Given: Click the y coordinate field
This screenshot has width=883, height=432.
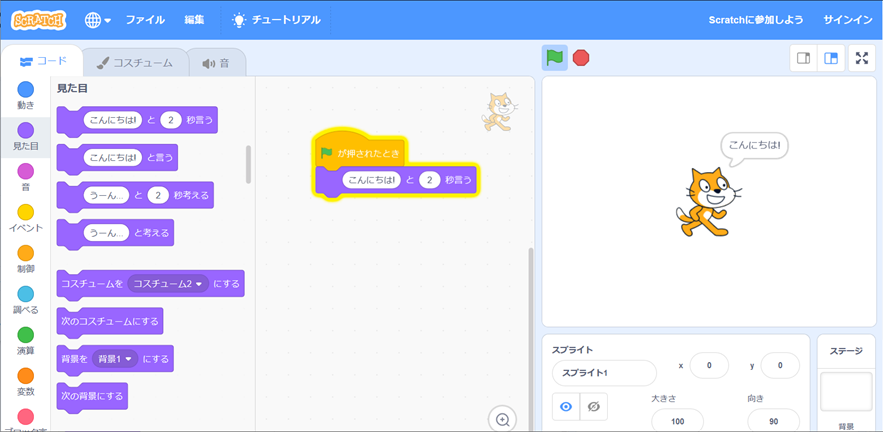Looking at the screenshot, I should 780,366.
